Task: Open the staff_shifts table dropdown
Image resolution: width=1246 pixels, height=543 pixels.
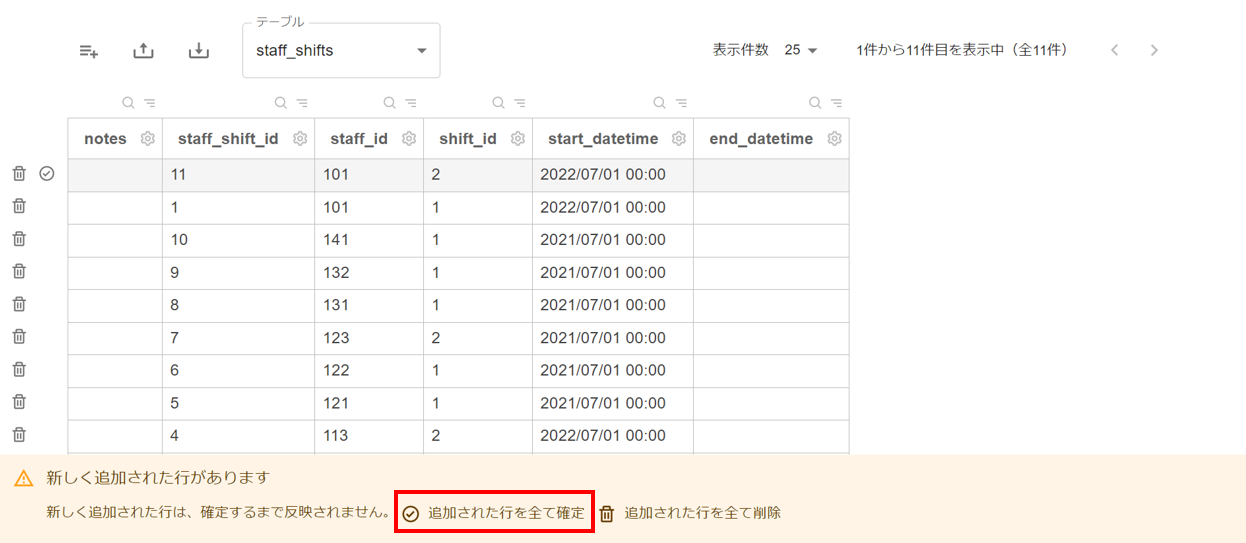Action: (341, 50)
